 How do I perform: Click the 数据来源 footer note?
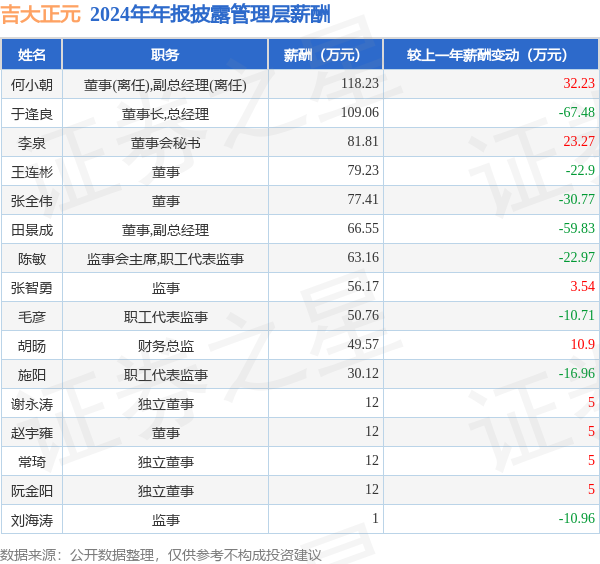[x=161, y=555]
